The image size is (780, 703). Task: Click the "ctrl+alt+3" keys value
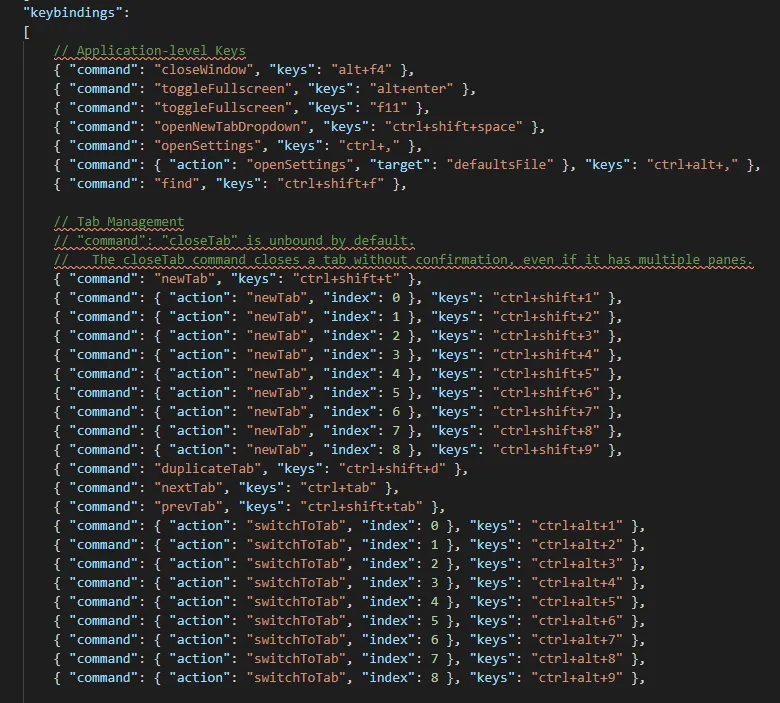[x=577, y=564]
